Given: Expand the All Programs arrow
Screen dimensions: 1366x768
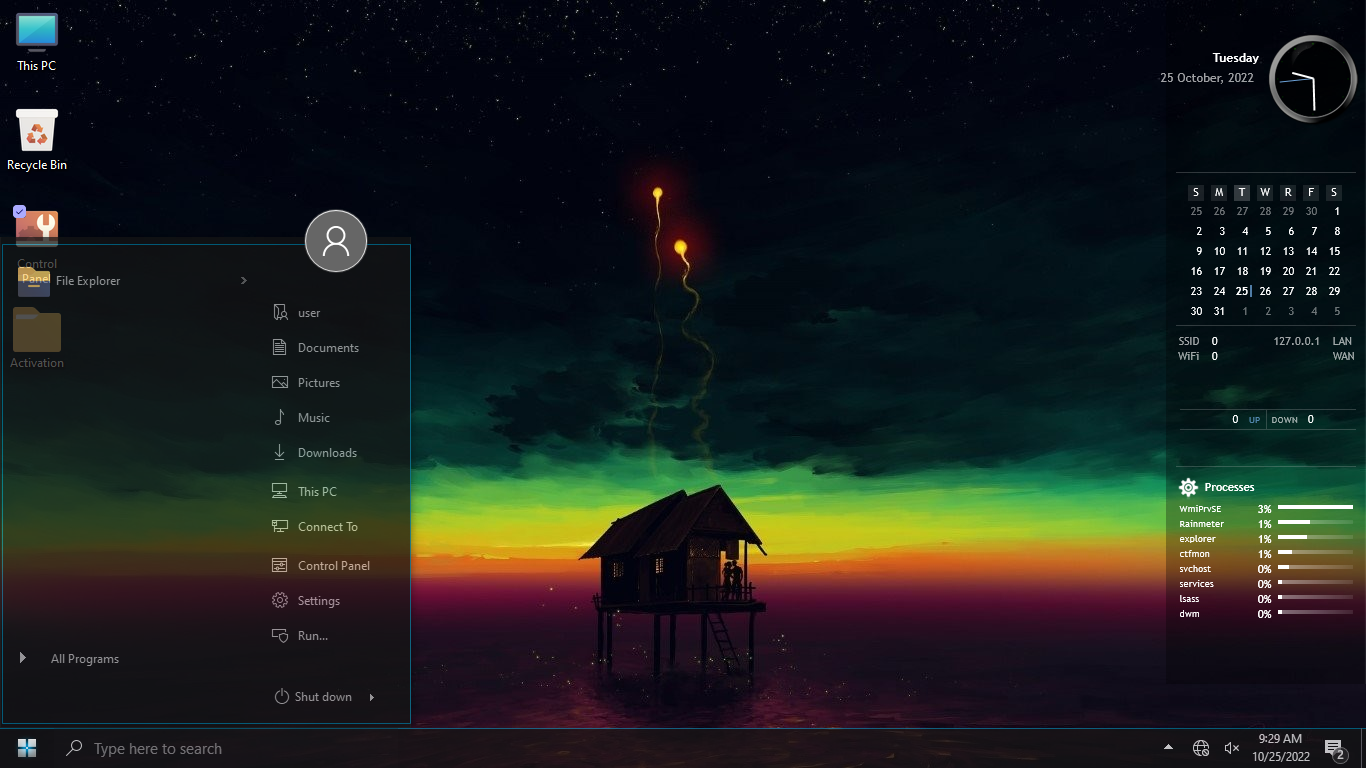Looking at the screenshot, I should tap(22, 658).
